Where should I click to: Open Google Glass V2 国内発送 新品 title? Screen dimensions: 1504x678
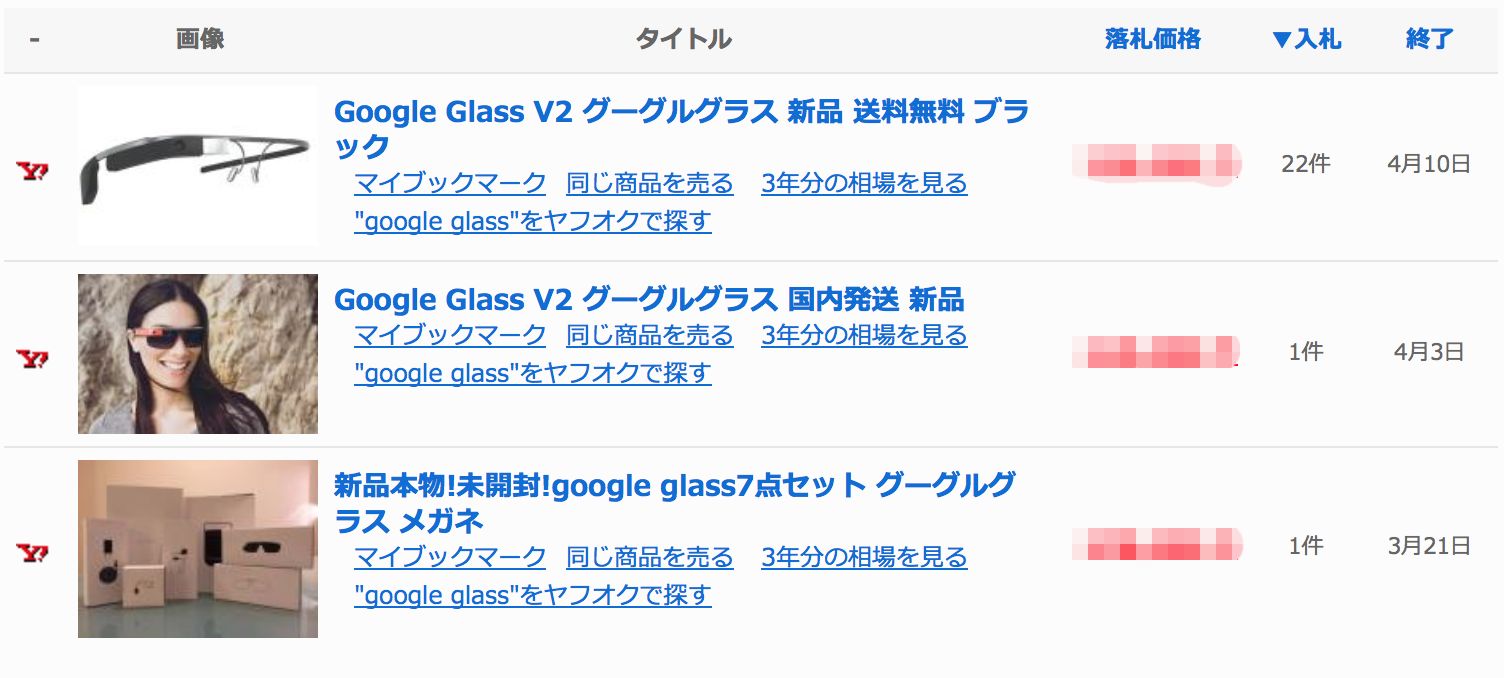click(x=648, y=299)
